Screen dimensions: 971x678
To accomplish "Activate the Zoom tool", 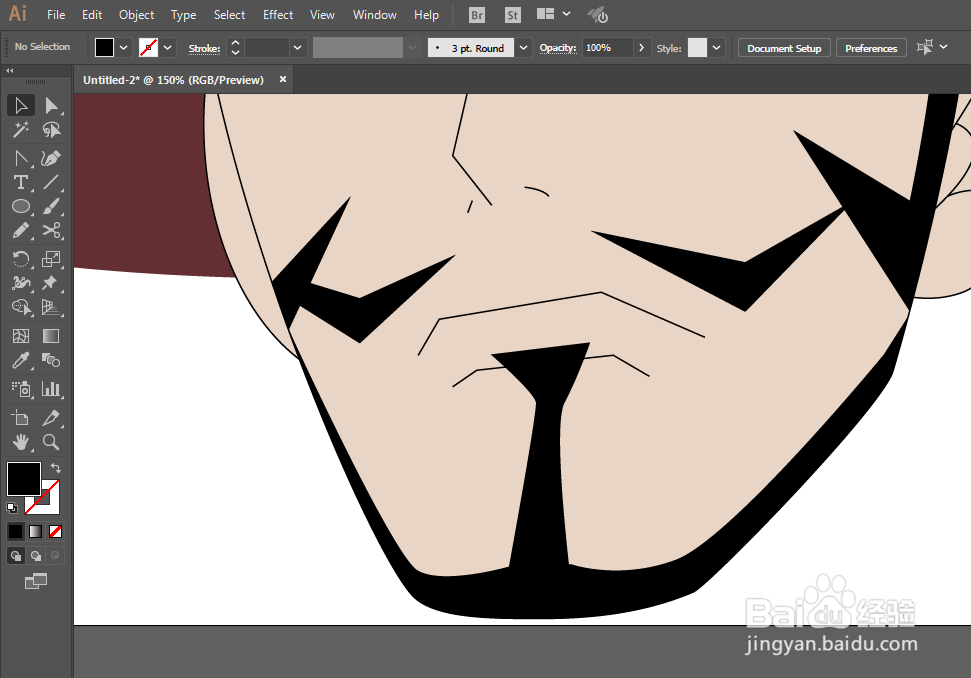I will pyautogui.click(x=51, y=442).
